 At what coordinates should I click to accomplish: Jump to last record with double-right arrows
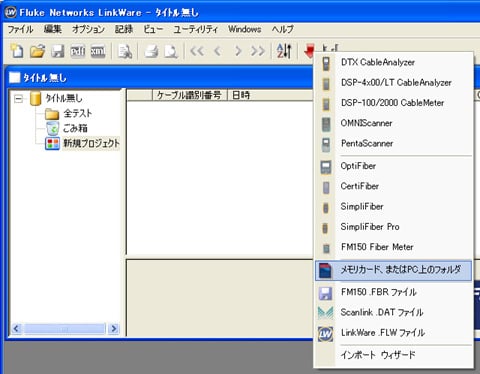point(258,51)
